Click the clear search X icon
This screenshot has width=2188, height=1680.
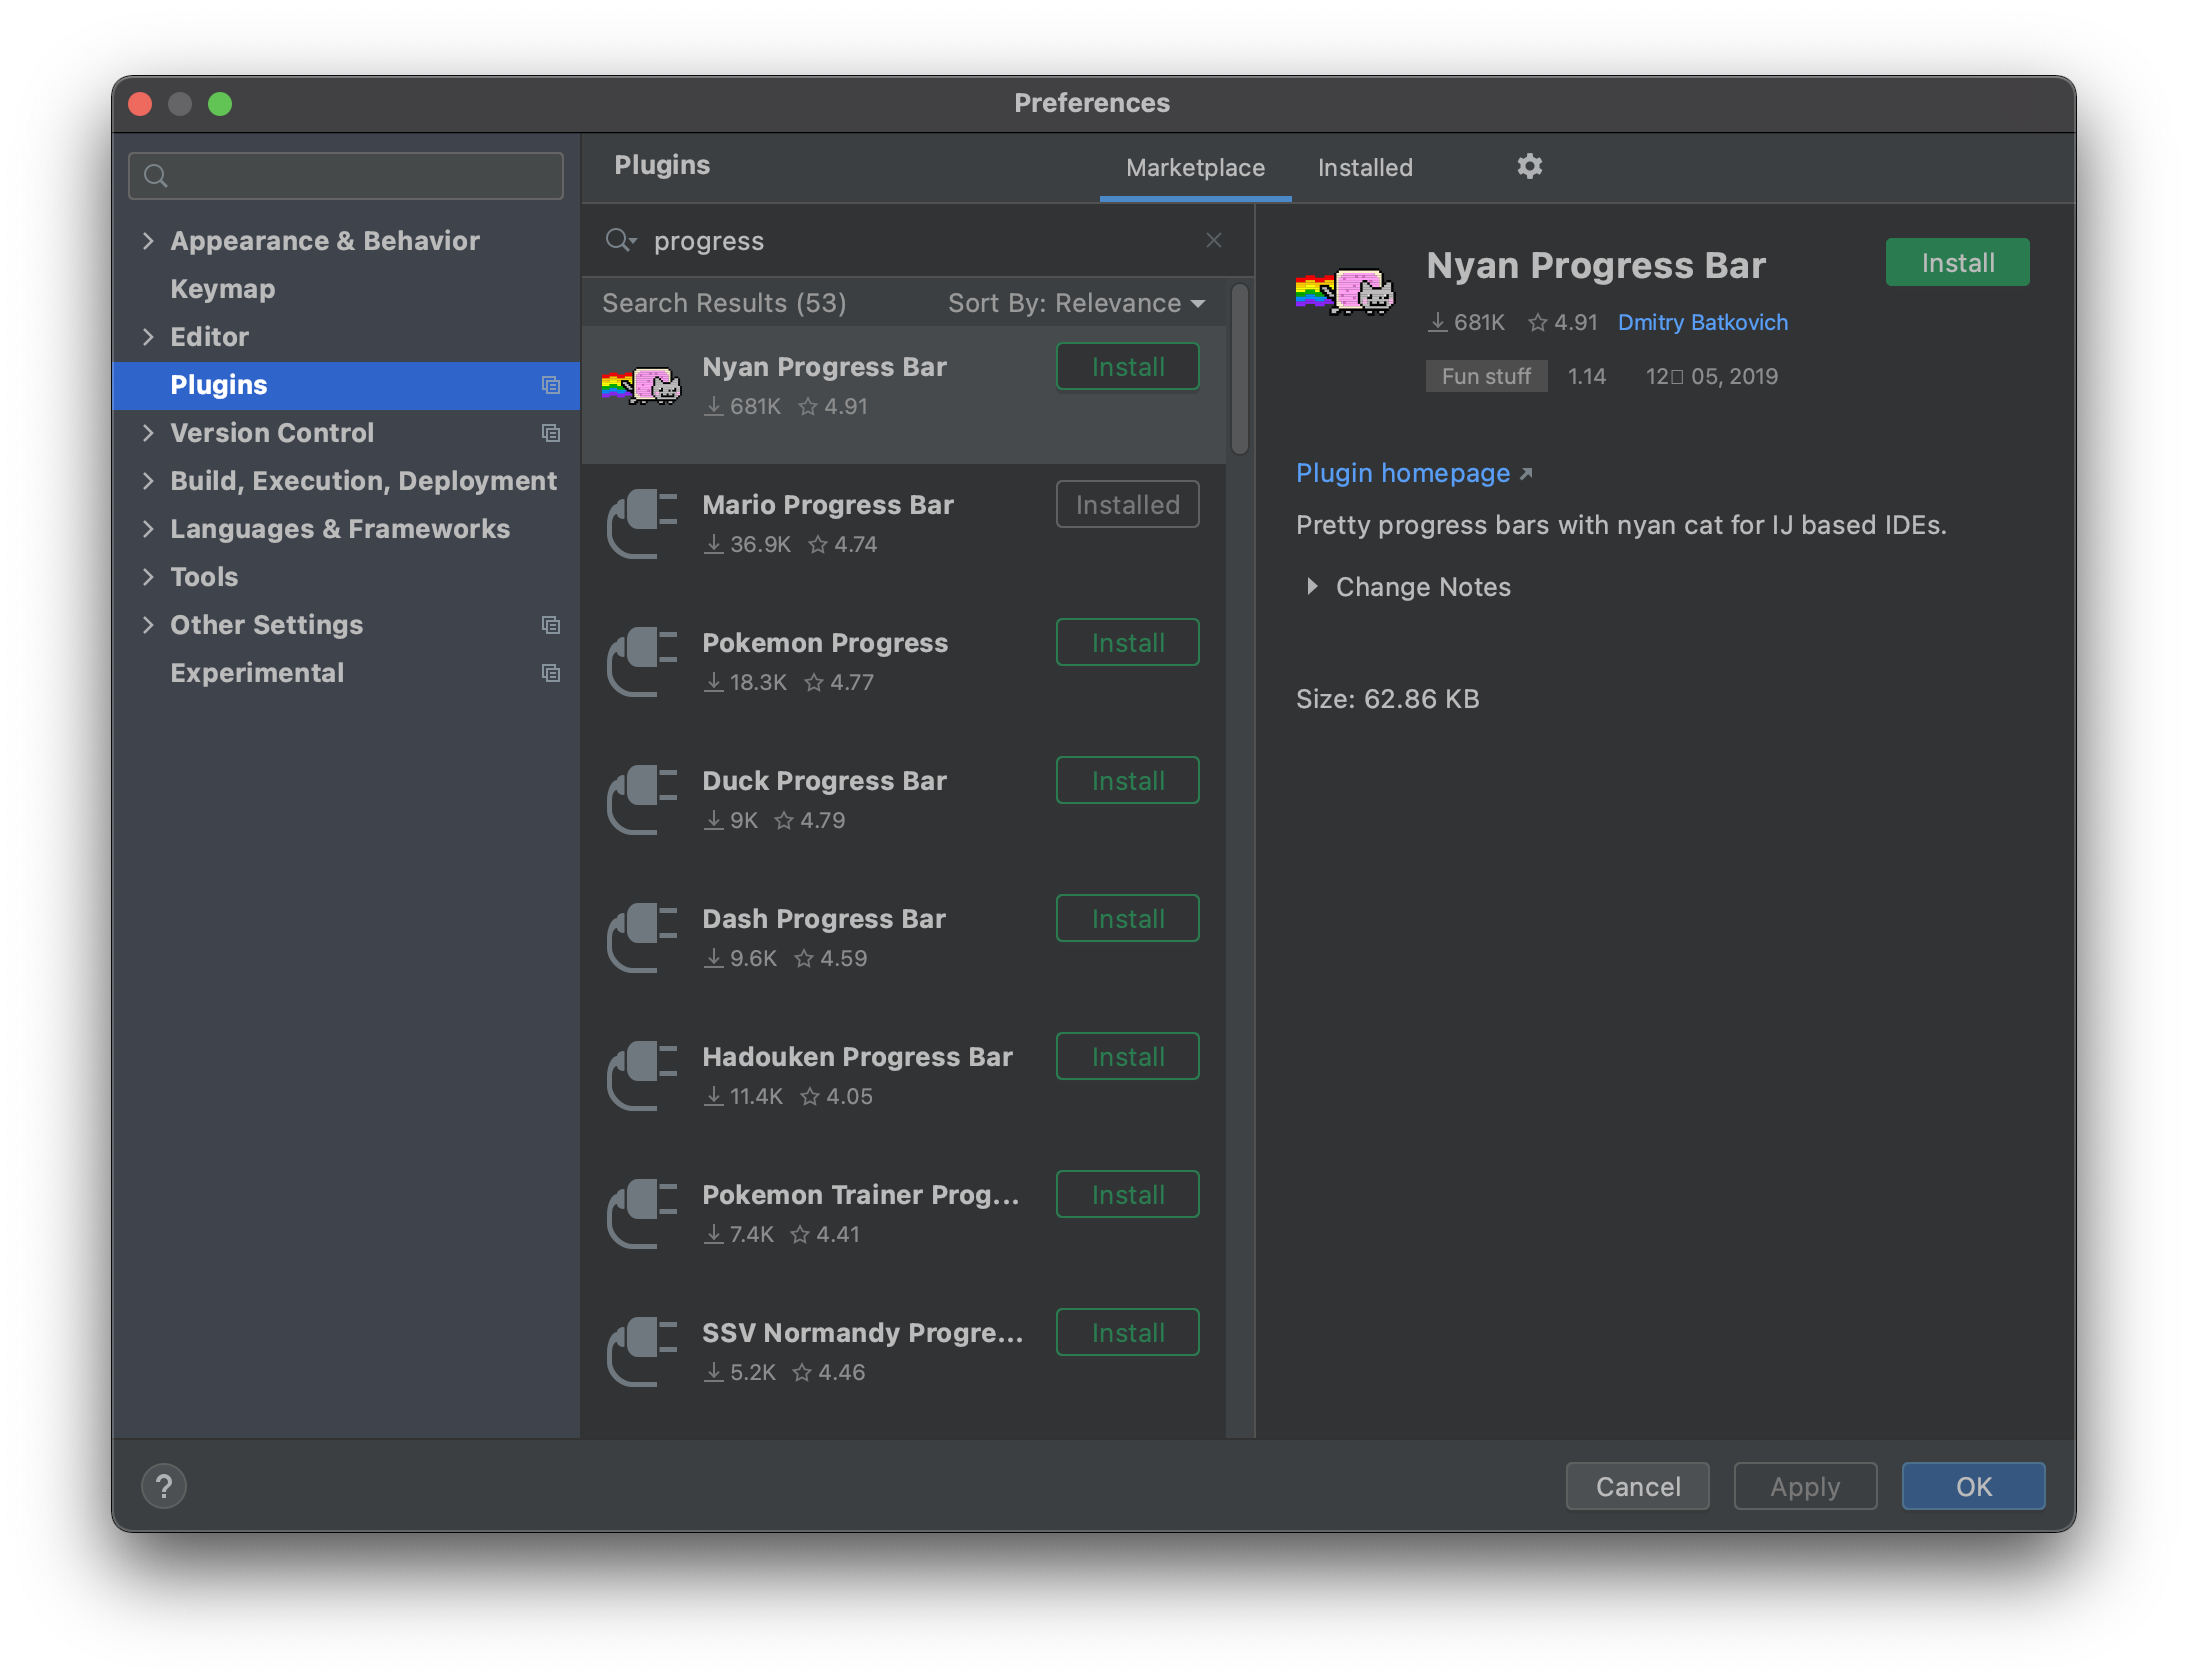click(1213, 240)
